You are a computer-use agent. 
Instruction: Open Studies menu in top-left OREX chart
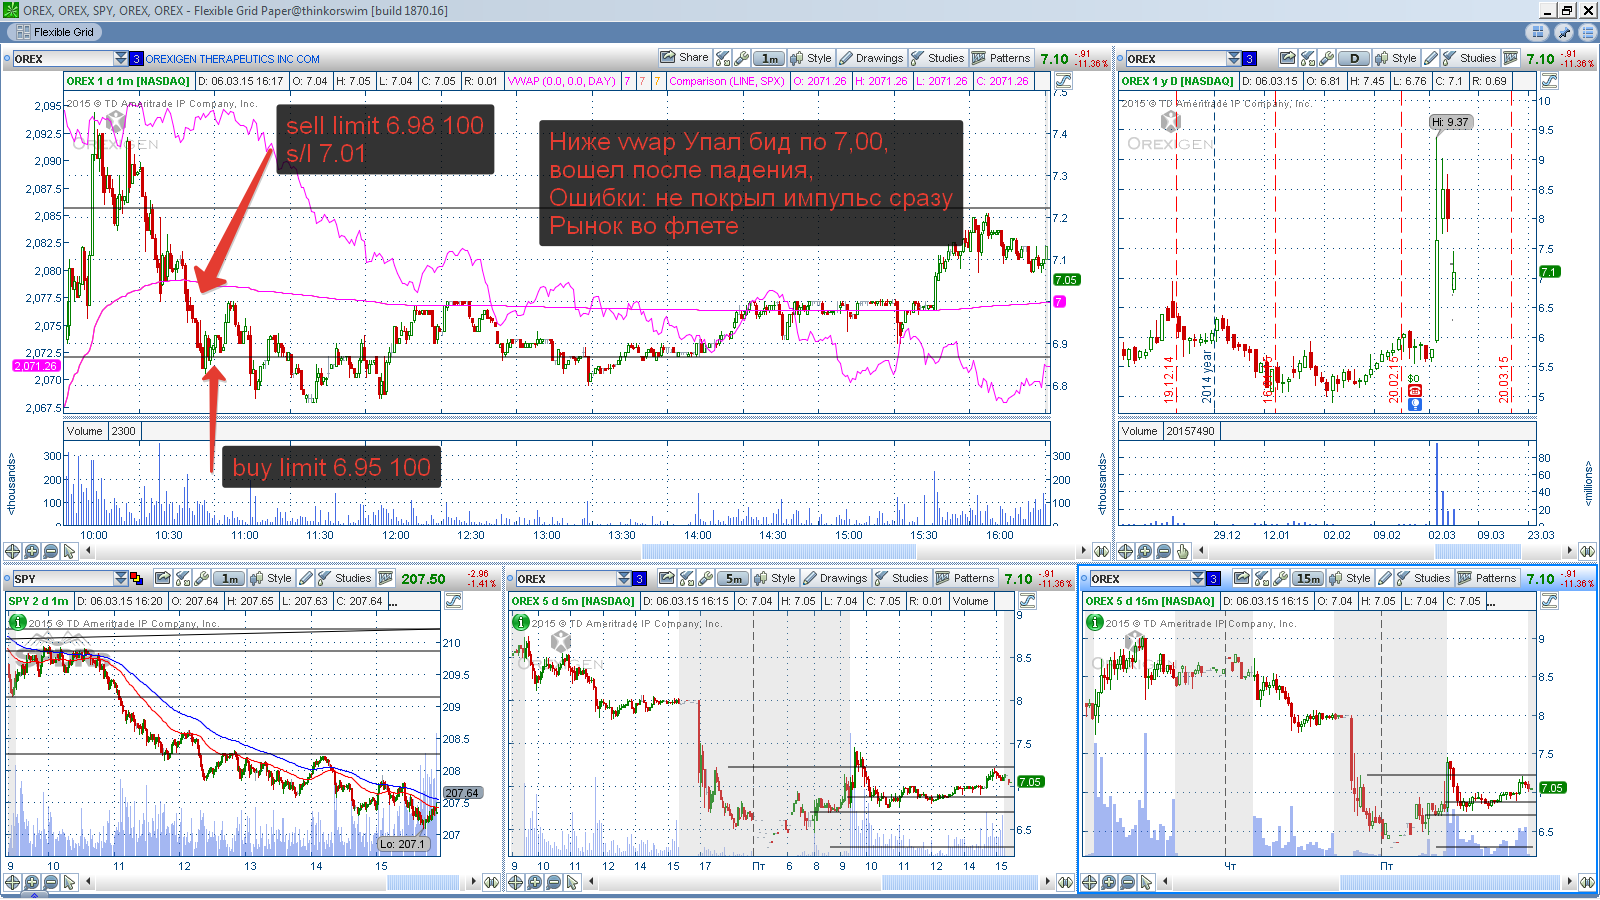936,58
